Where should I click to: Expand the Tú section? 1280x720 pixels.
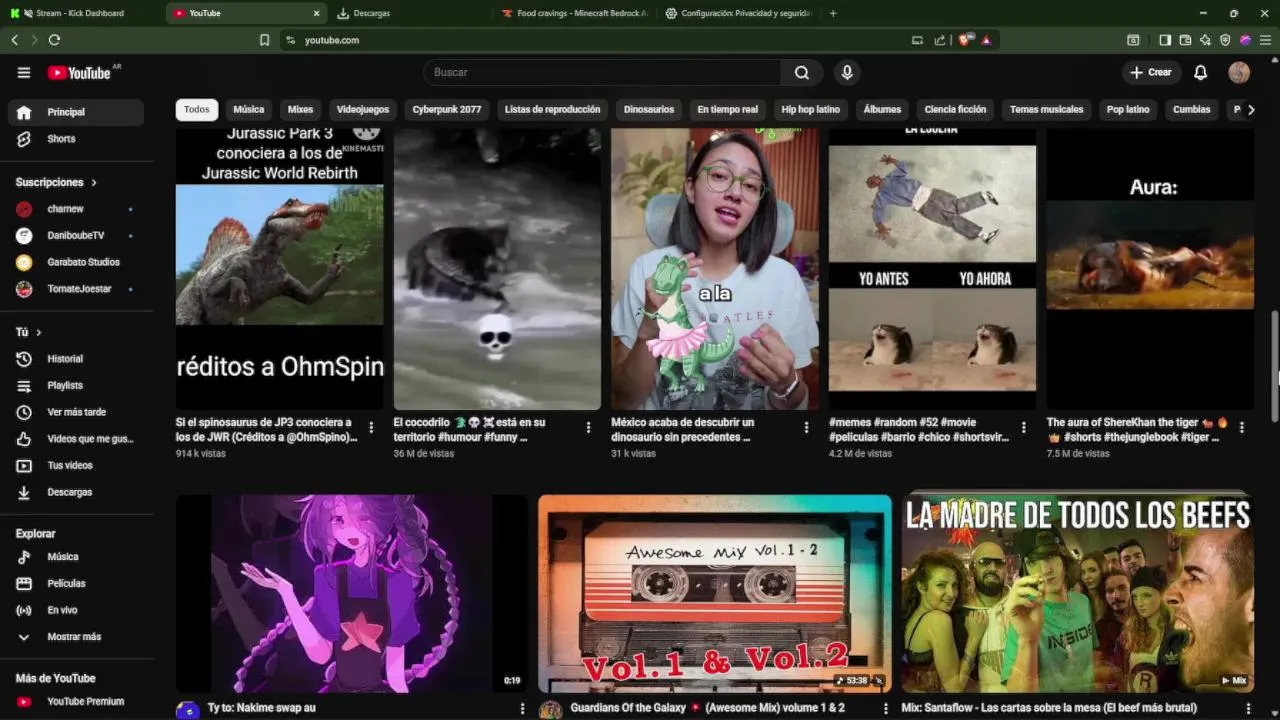click(x=29, y=332)
